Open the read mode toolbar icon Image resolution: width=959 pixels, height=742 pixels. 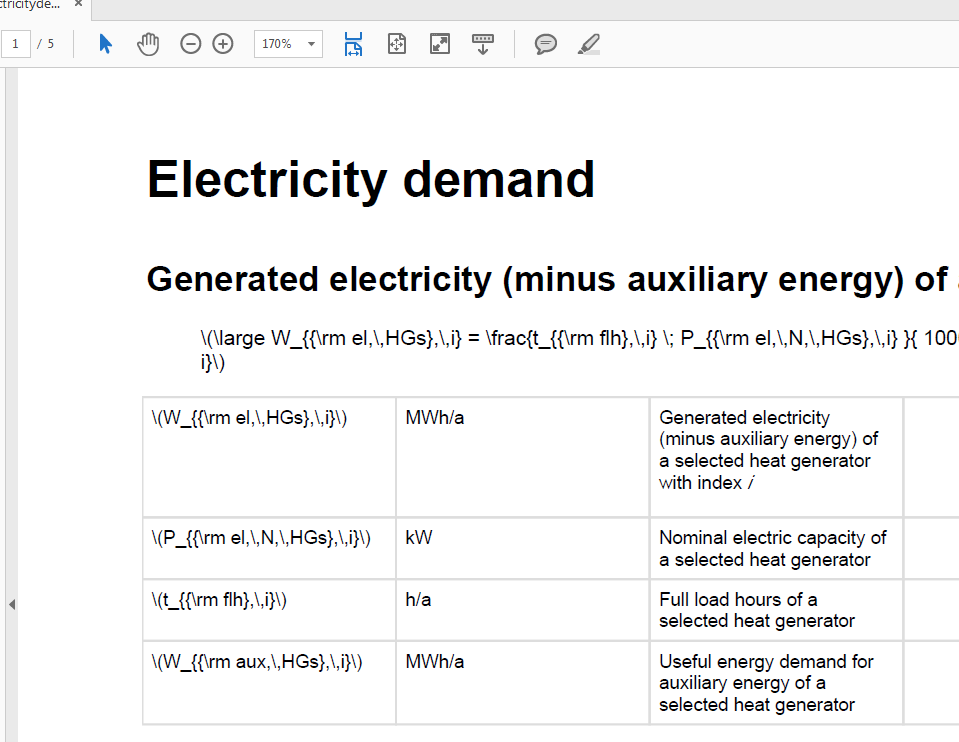(483, 44)
